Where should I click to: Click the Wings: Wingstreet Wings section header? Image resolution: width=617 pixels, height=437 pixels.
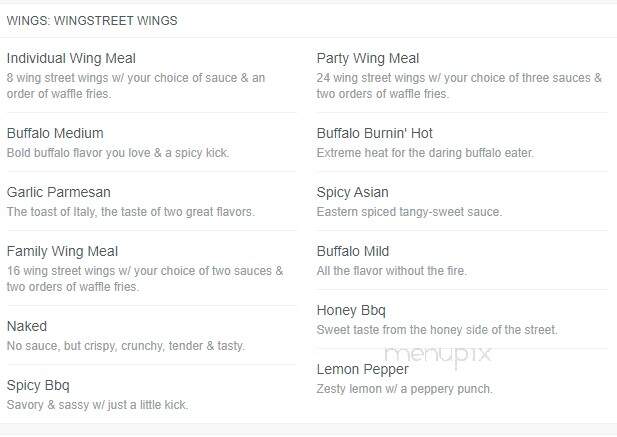point(92,20)
